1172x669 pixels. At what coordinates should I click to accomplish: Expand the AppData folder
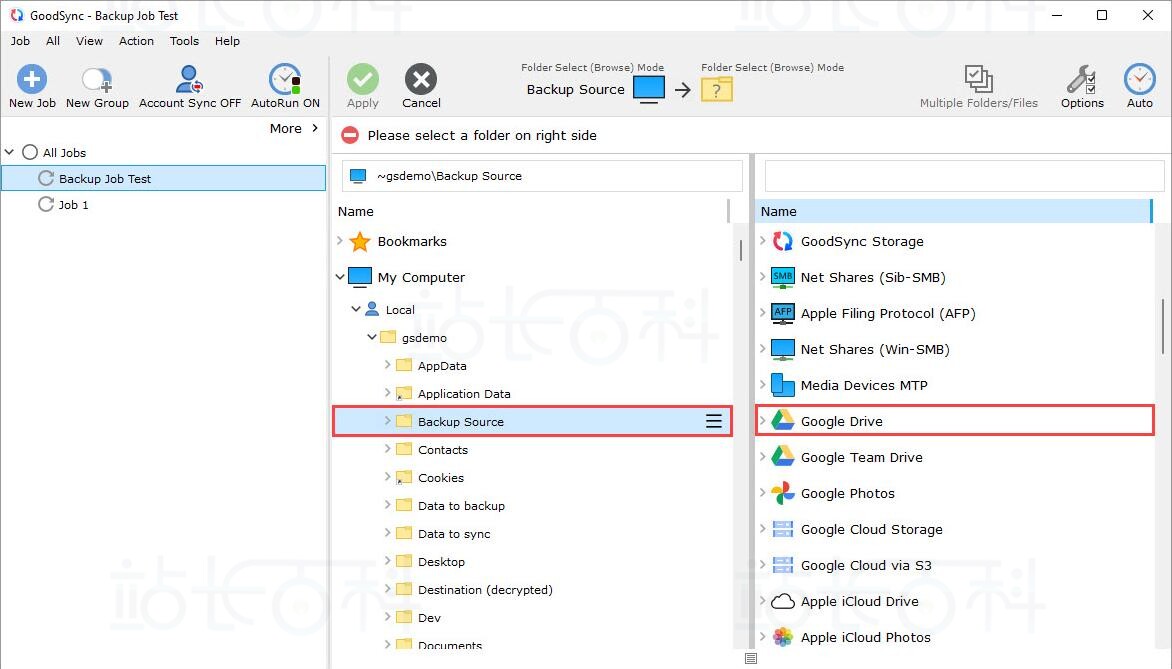(x=387, y=365)
